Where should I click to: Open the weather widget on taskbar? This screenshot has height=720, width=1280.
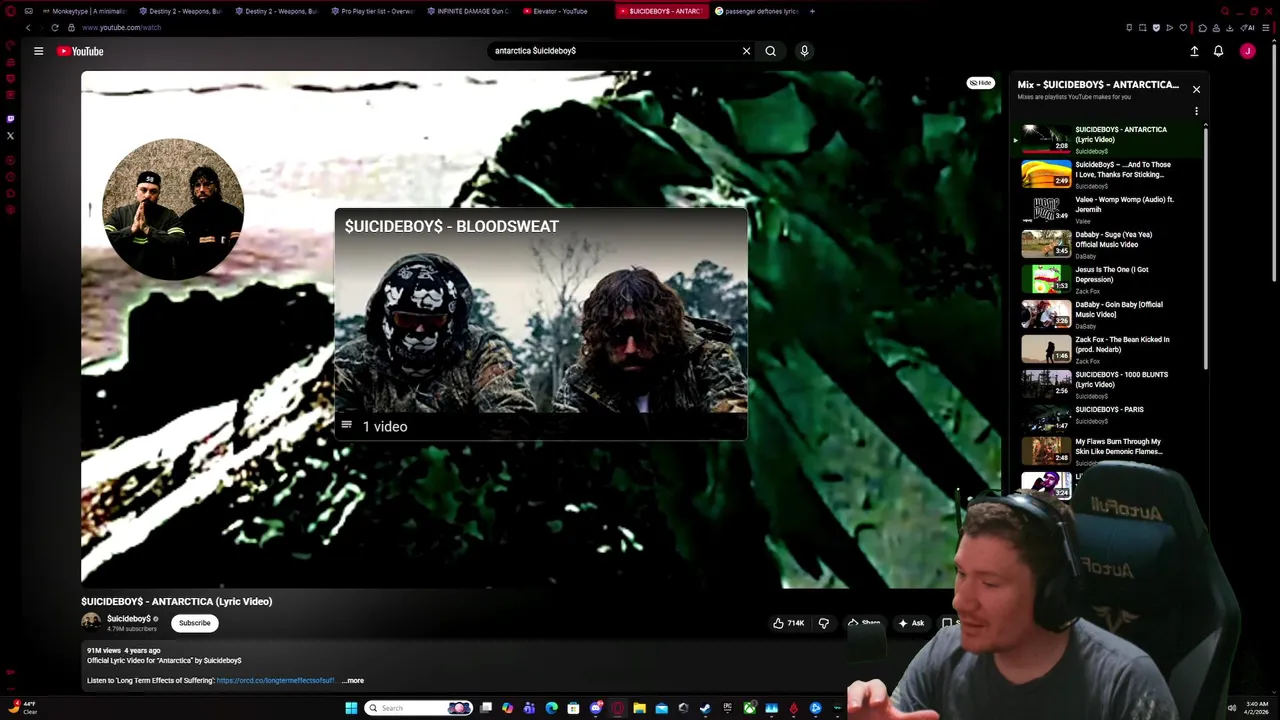pos(23,708)
